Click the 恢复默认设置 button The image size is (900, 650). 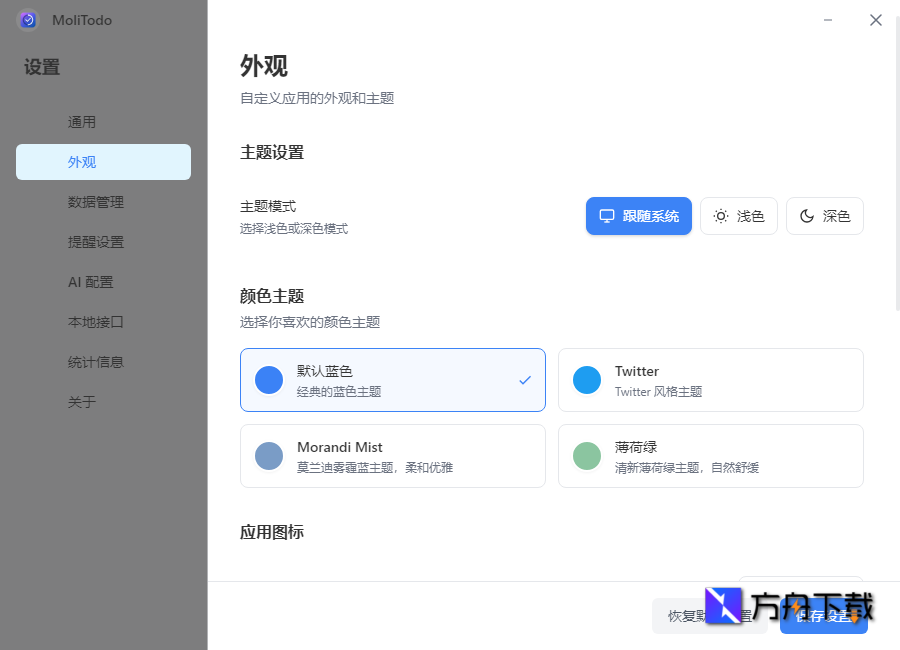pos(709,616)
